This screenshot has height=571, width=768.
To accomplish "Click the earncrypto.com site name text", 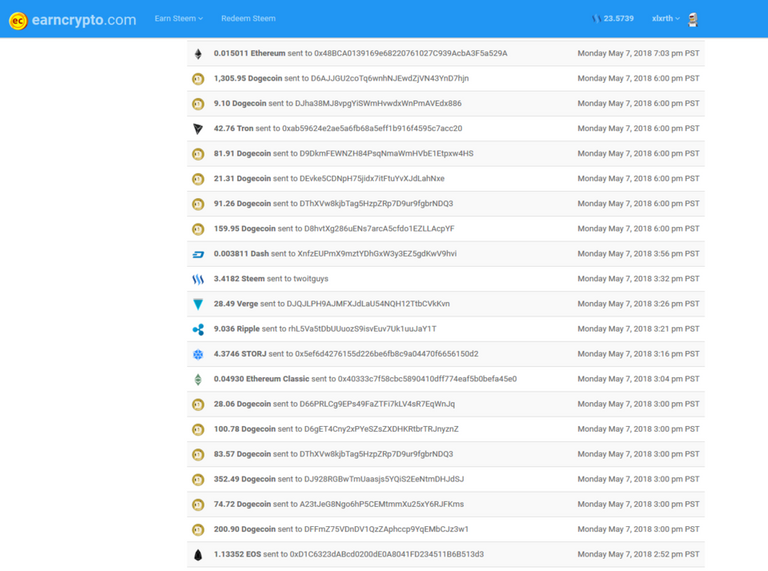I will (84, 19).
